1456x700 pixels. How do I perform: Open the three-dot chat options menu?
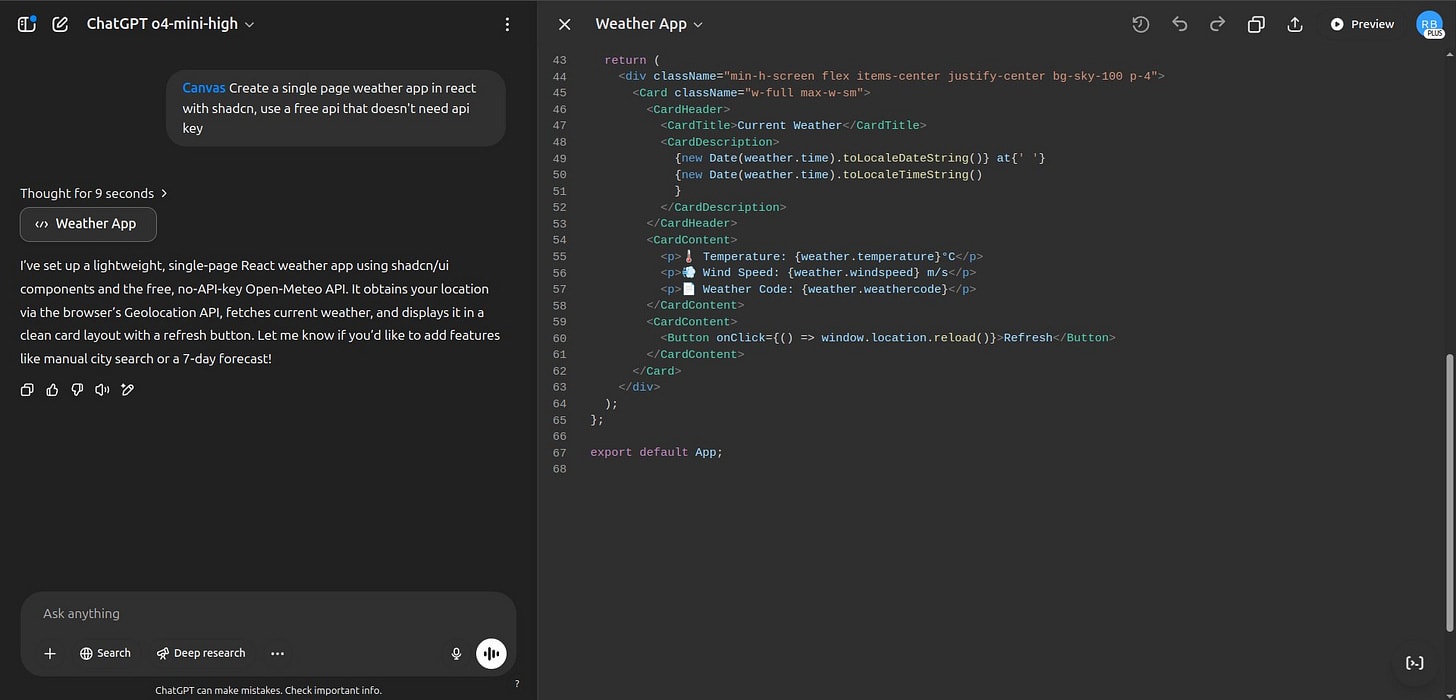pos(507,24)
